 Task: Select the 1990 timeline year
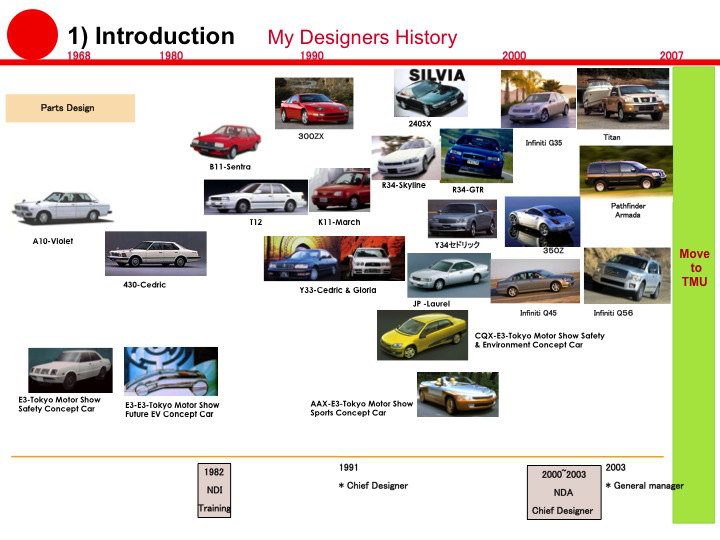pyautogui.click(x=312, y=56)
